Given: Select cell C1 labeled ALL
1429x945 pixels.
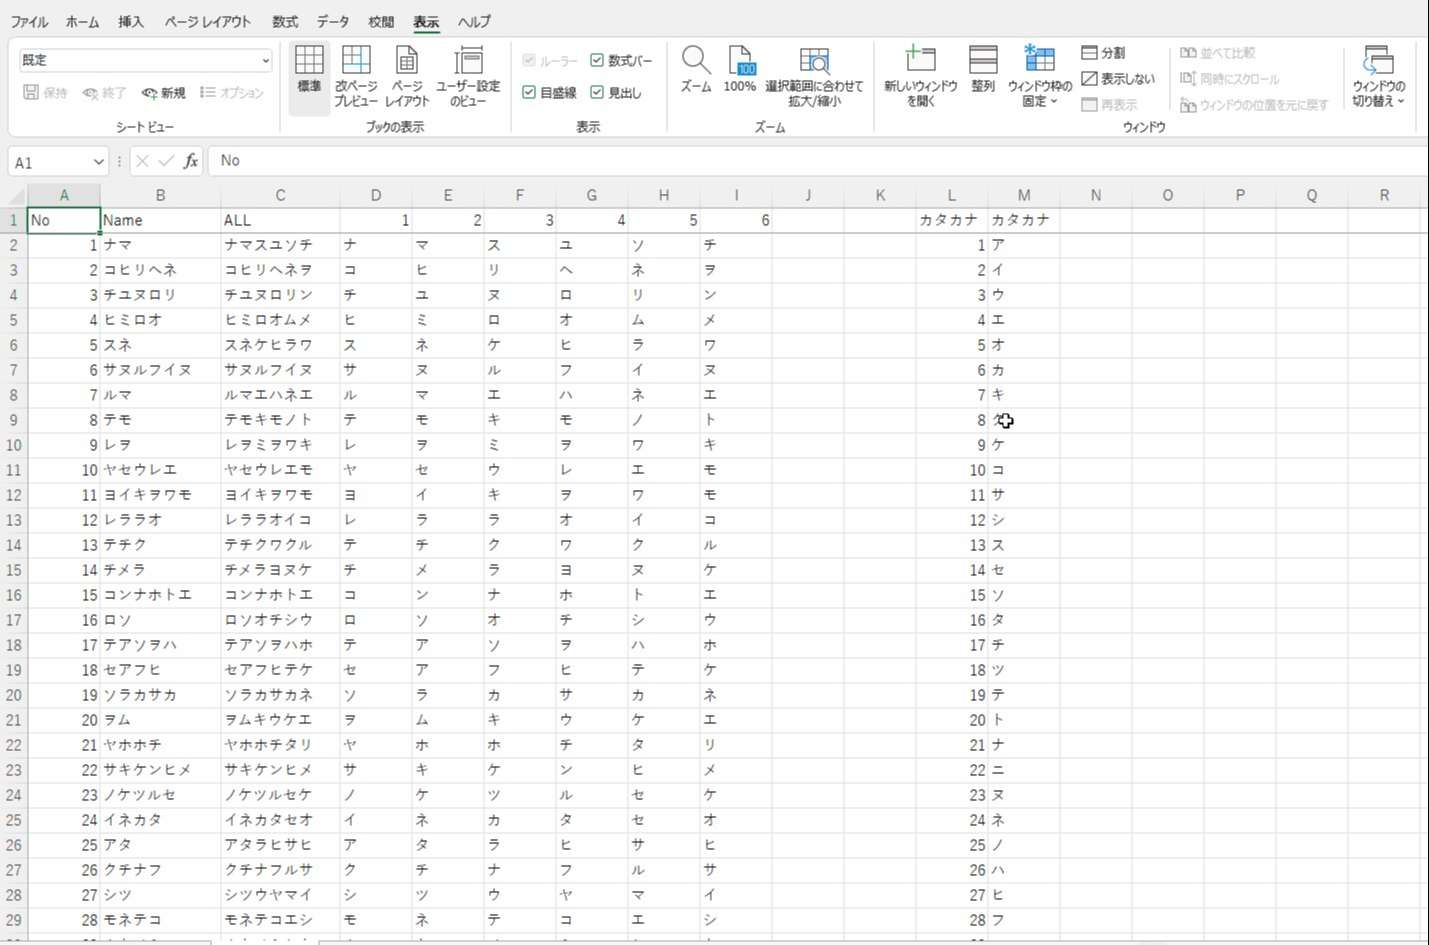Looking at the screenshot, I should click(x=280, y=220).
